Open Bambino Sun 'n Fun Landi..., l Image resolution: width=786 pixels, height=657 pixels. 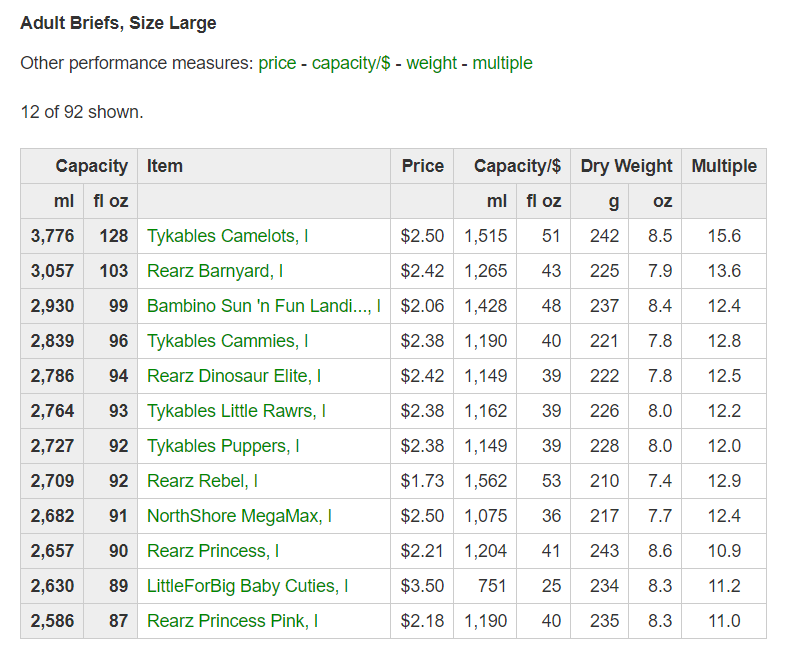coord(263,306)
